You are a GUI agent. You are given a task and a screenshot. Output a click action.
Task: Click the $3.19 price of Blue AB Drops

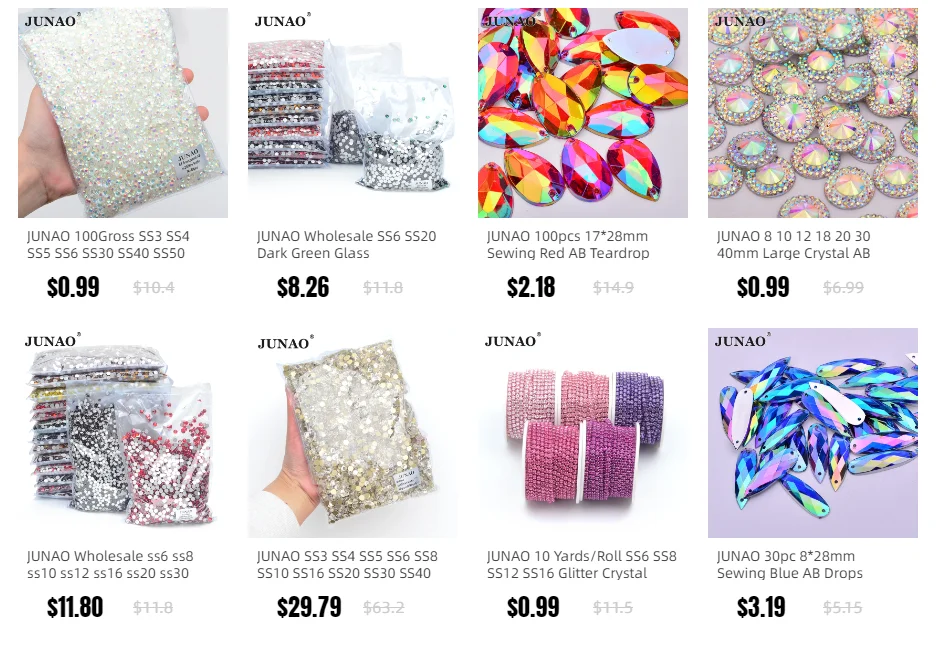[x=761, y=607]
